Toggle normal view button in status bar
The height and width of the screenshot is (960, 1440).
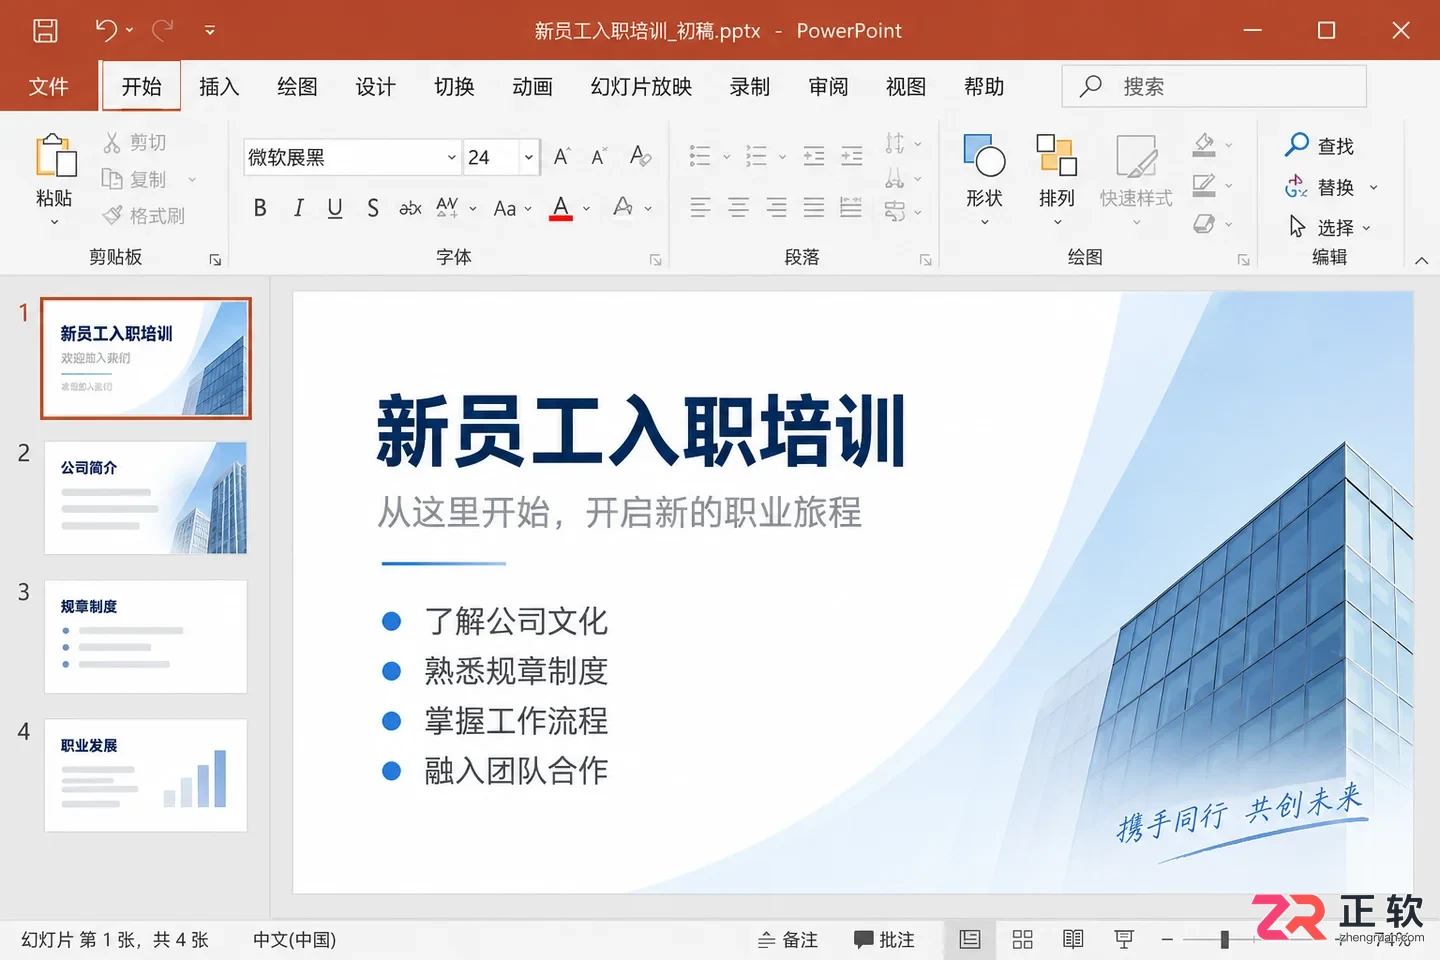click(x=970, y=939)
